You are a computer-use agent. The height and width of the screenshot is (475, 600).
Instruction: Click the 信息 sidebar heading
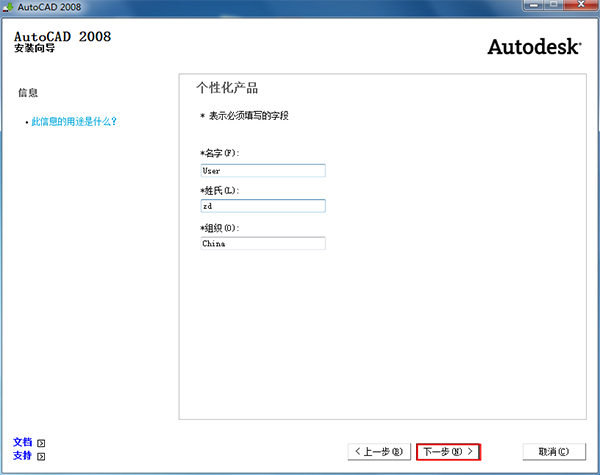28,93
